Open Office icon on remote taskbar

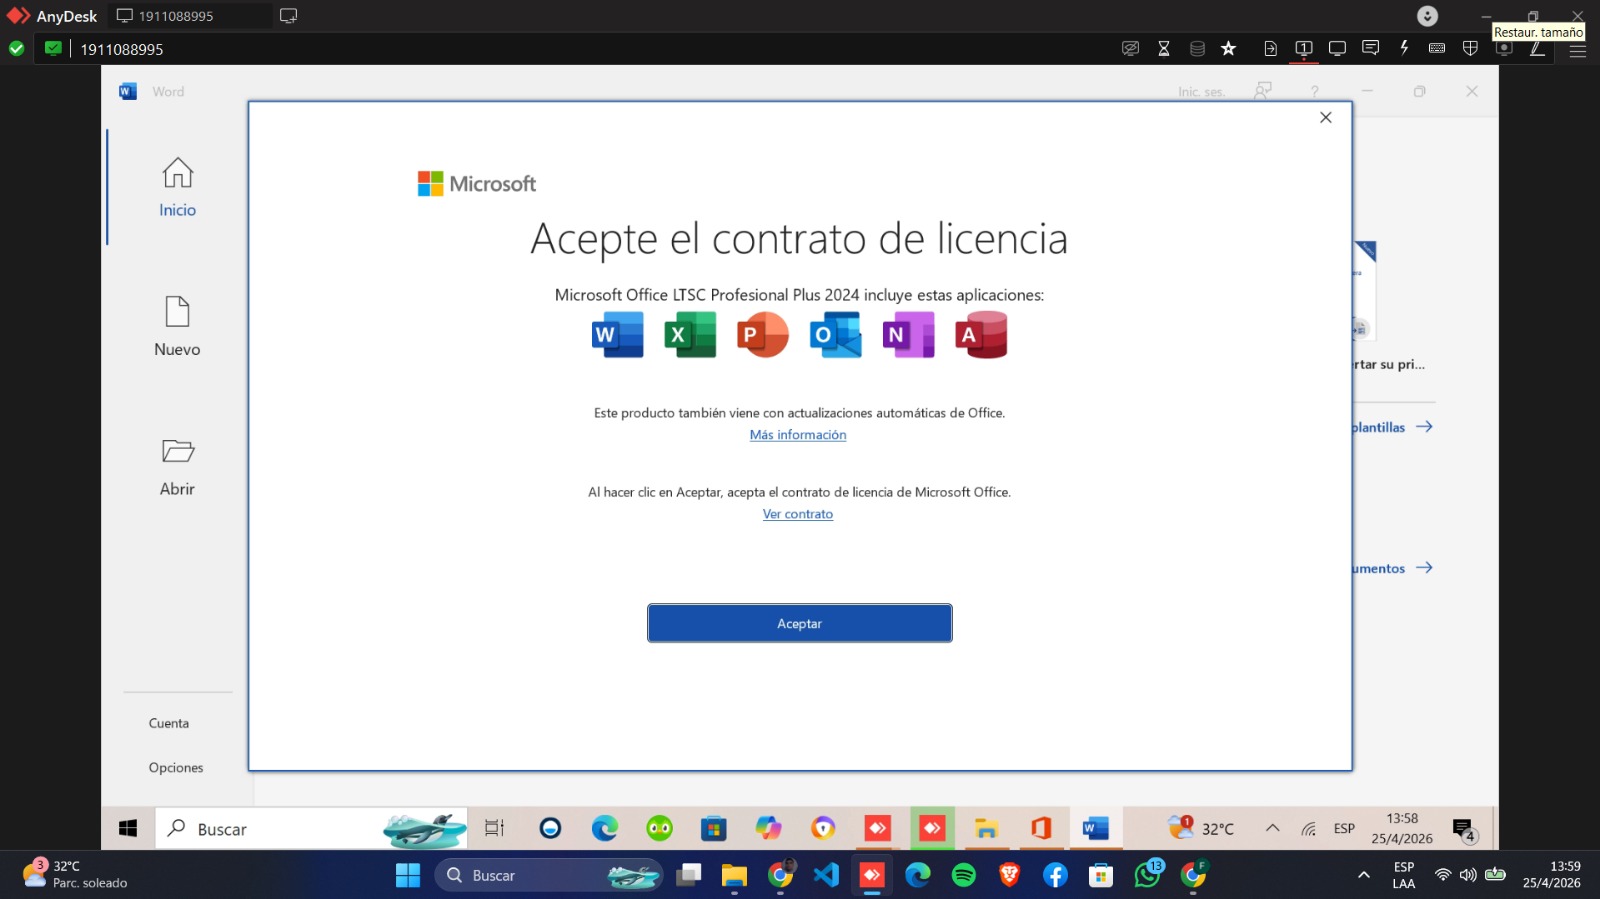click(x=1041, y=829)
